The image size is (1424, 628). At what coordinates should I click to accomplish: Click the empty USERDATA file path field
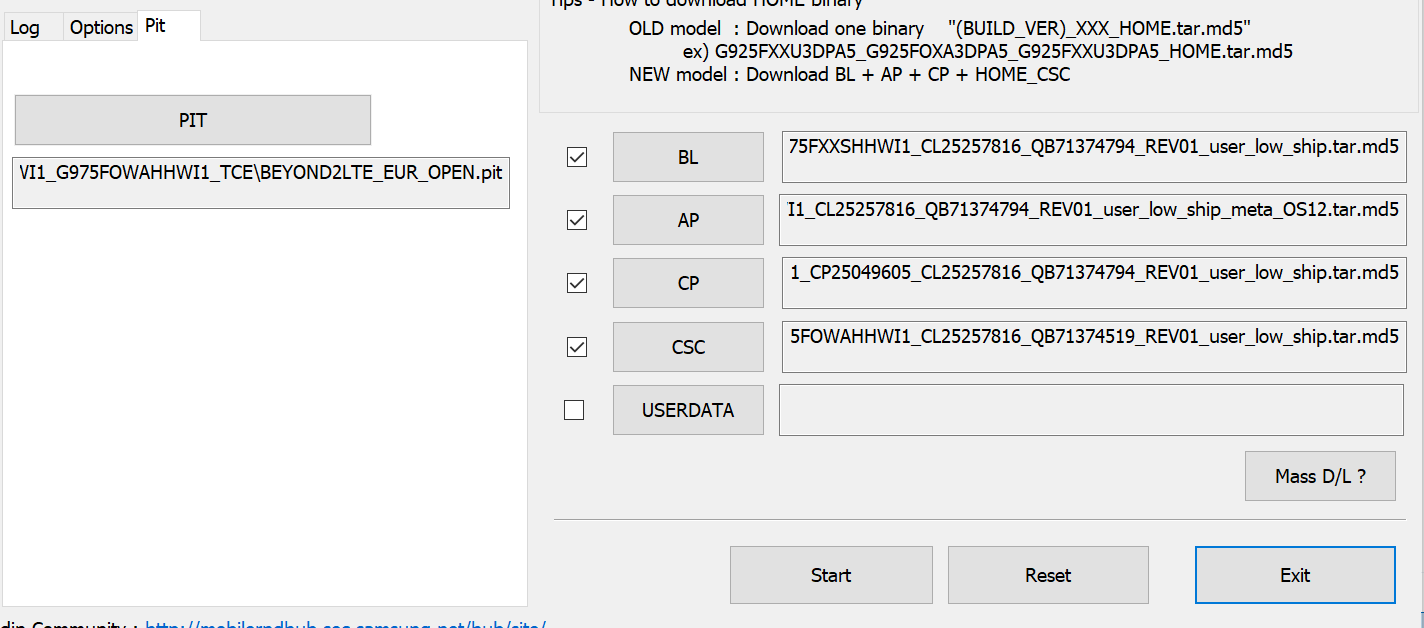coord(1092,410)
